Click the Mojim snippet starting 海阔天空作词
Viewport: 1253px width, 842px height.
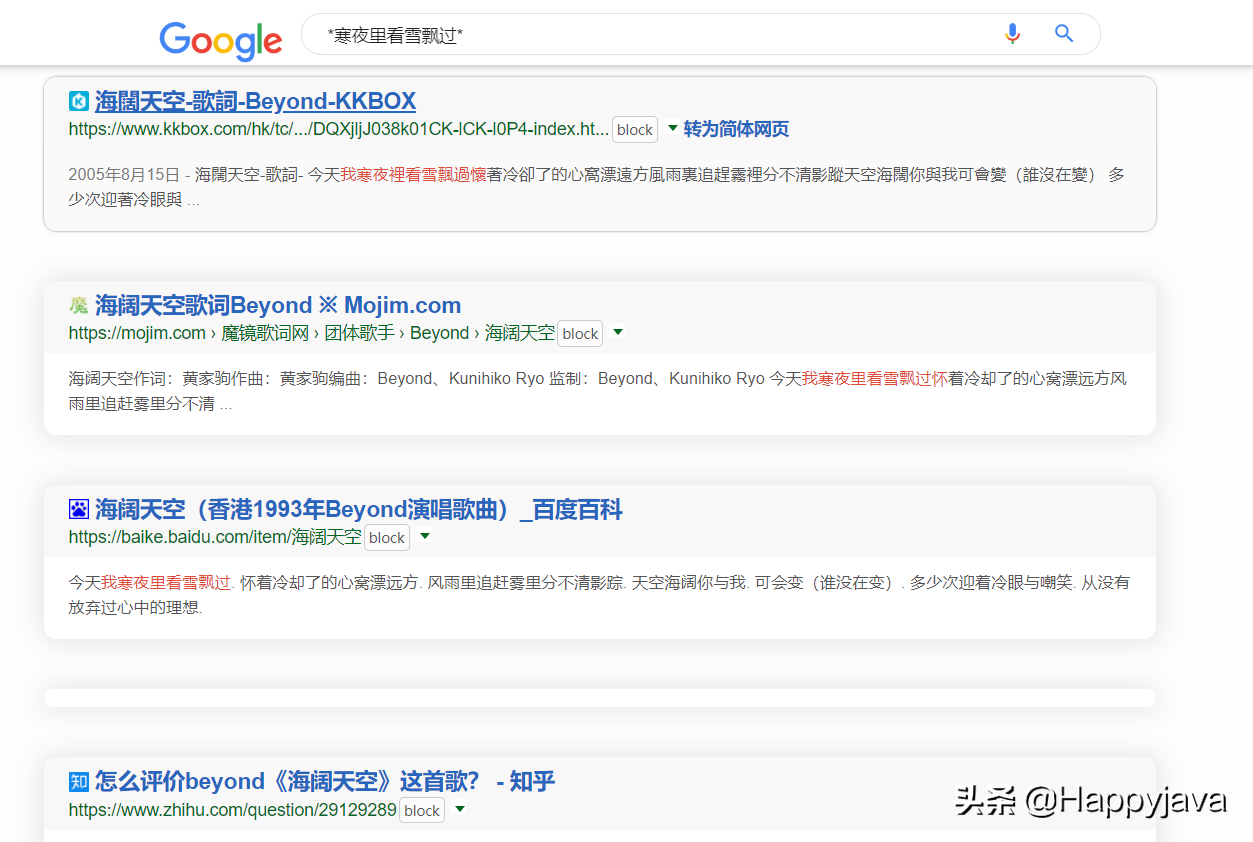click(x=597, y=391)
